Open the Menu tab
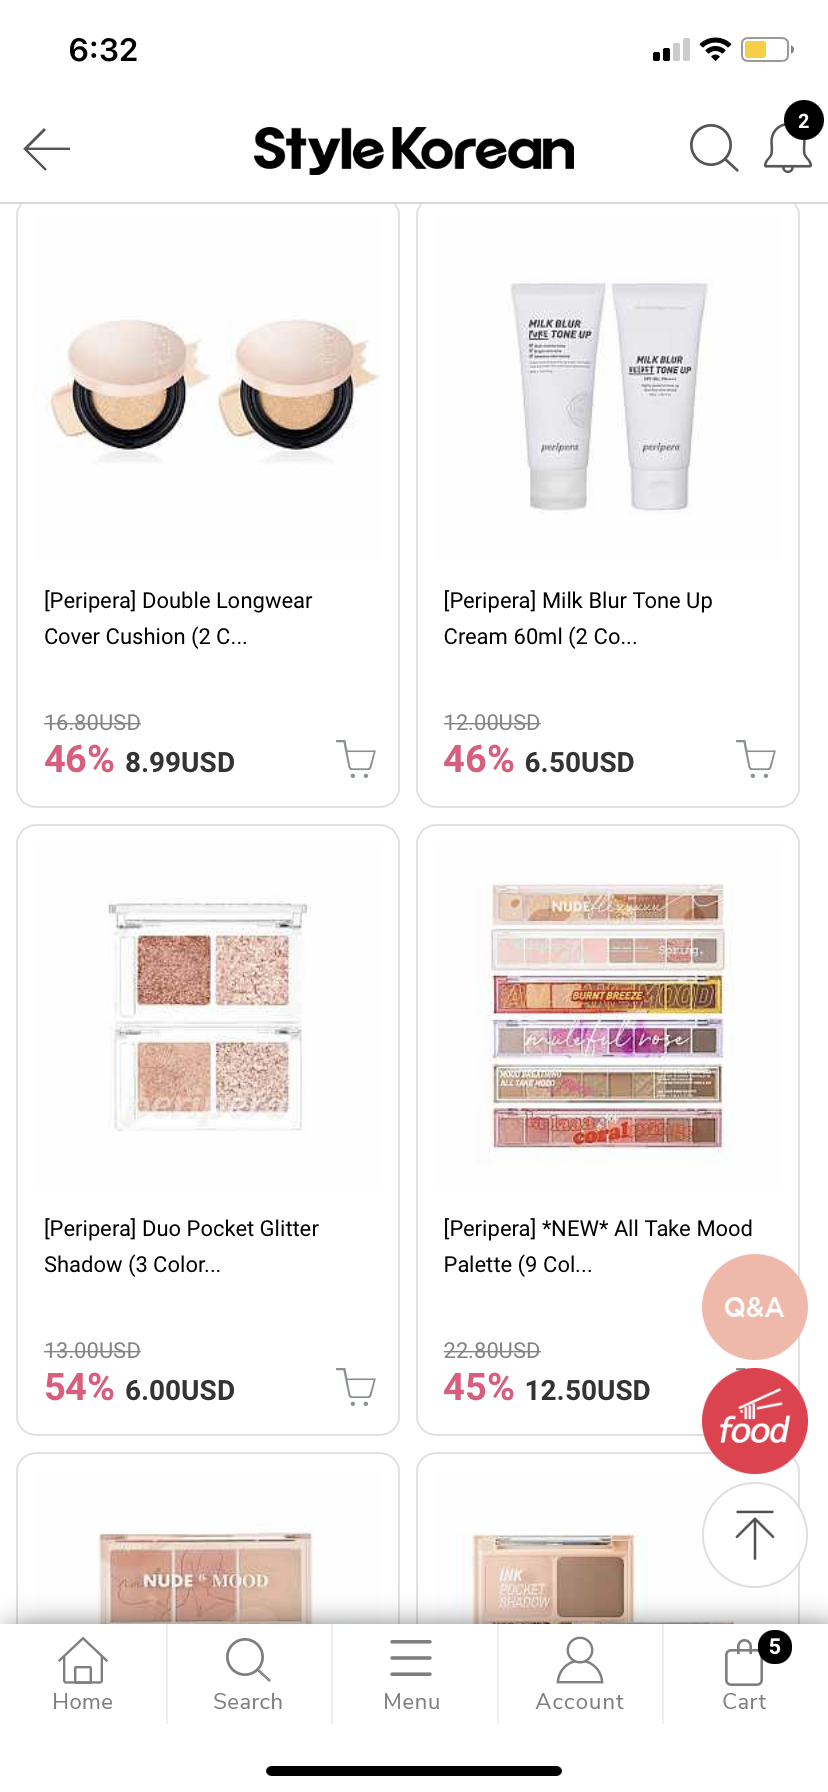Image resolution: width=828 pixels, height=1792 pixels. [x=411, y=1675]
